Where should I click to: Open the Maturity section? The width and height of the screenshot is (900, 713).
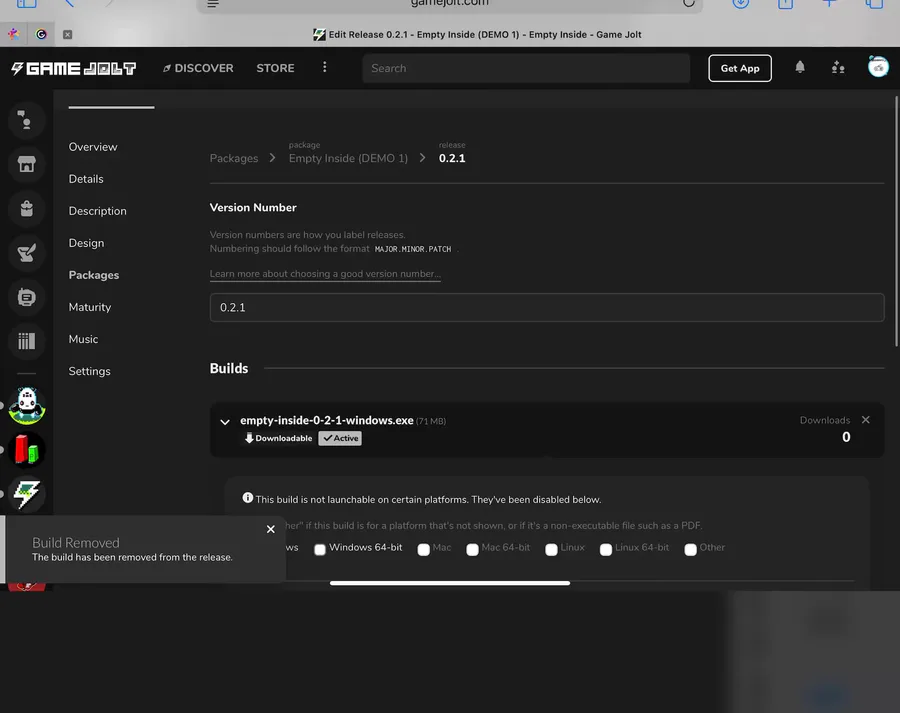coord(90,307)
